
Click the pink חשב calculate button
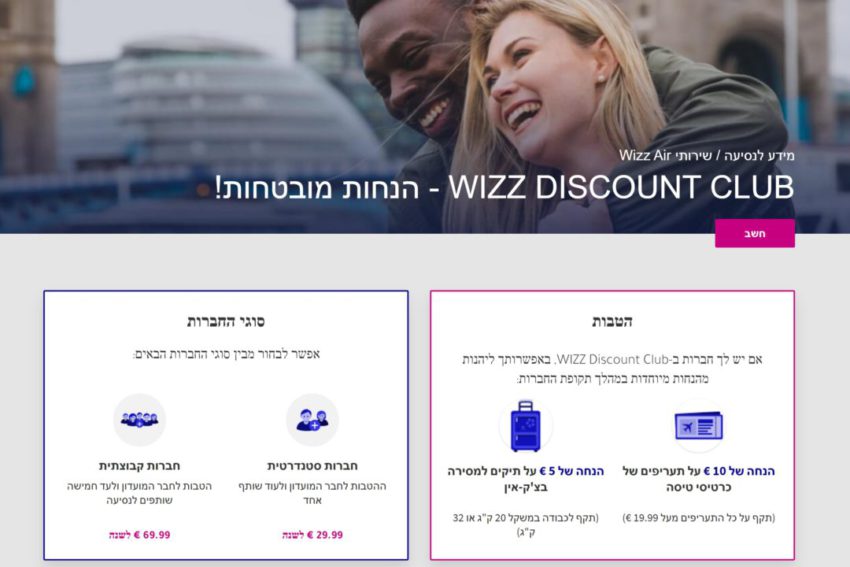(755, 234)
